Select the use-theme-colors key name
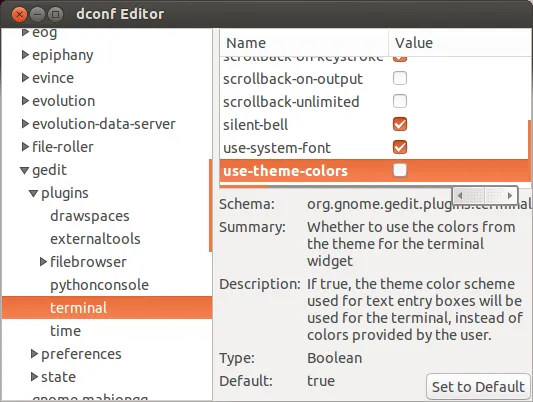Image resolution: width=533 pixels, height=402 pixels. pyautogui.click(x=286, y=171)
